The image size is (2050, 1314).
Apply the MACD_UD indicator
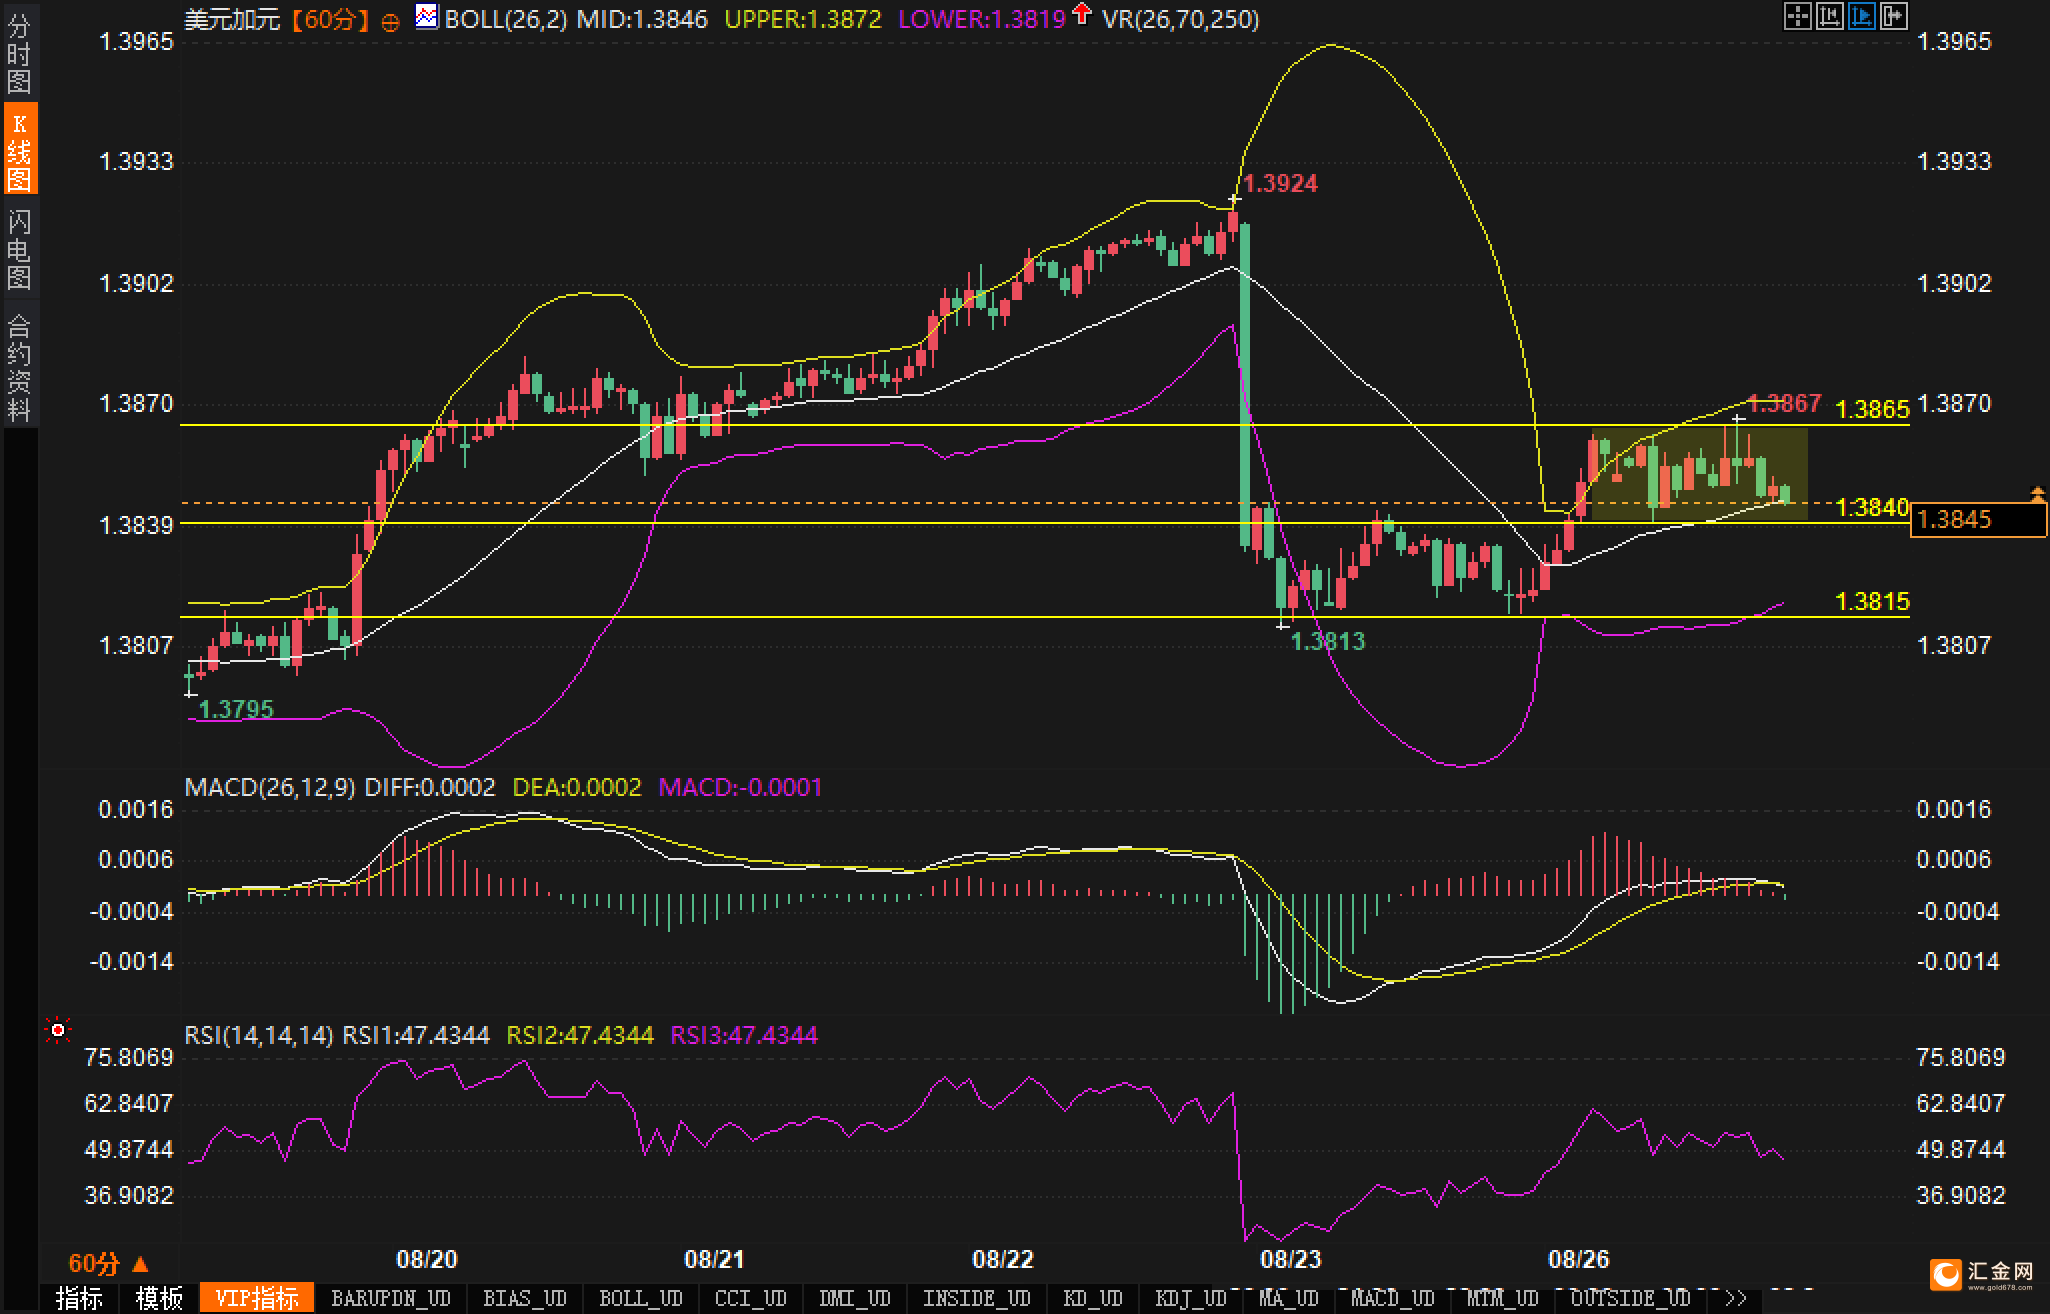[x=1392, y=1298]
